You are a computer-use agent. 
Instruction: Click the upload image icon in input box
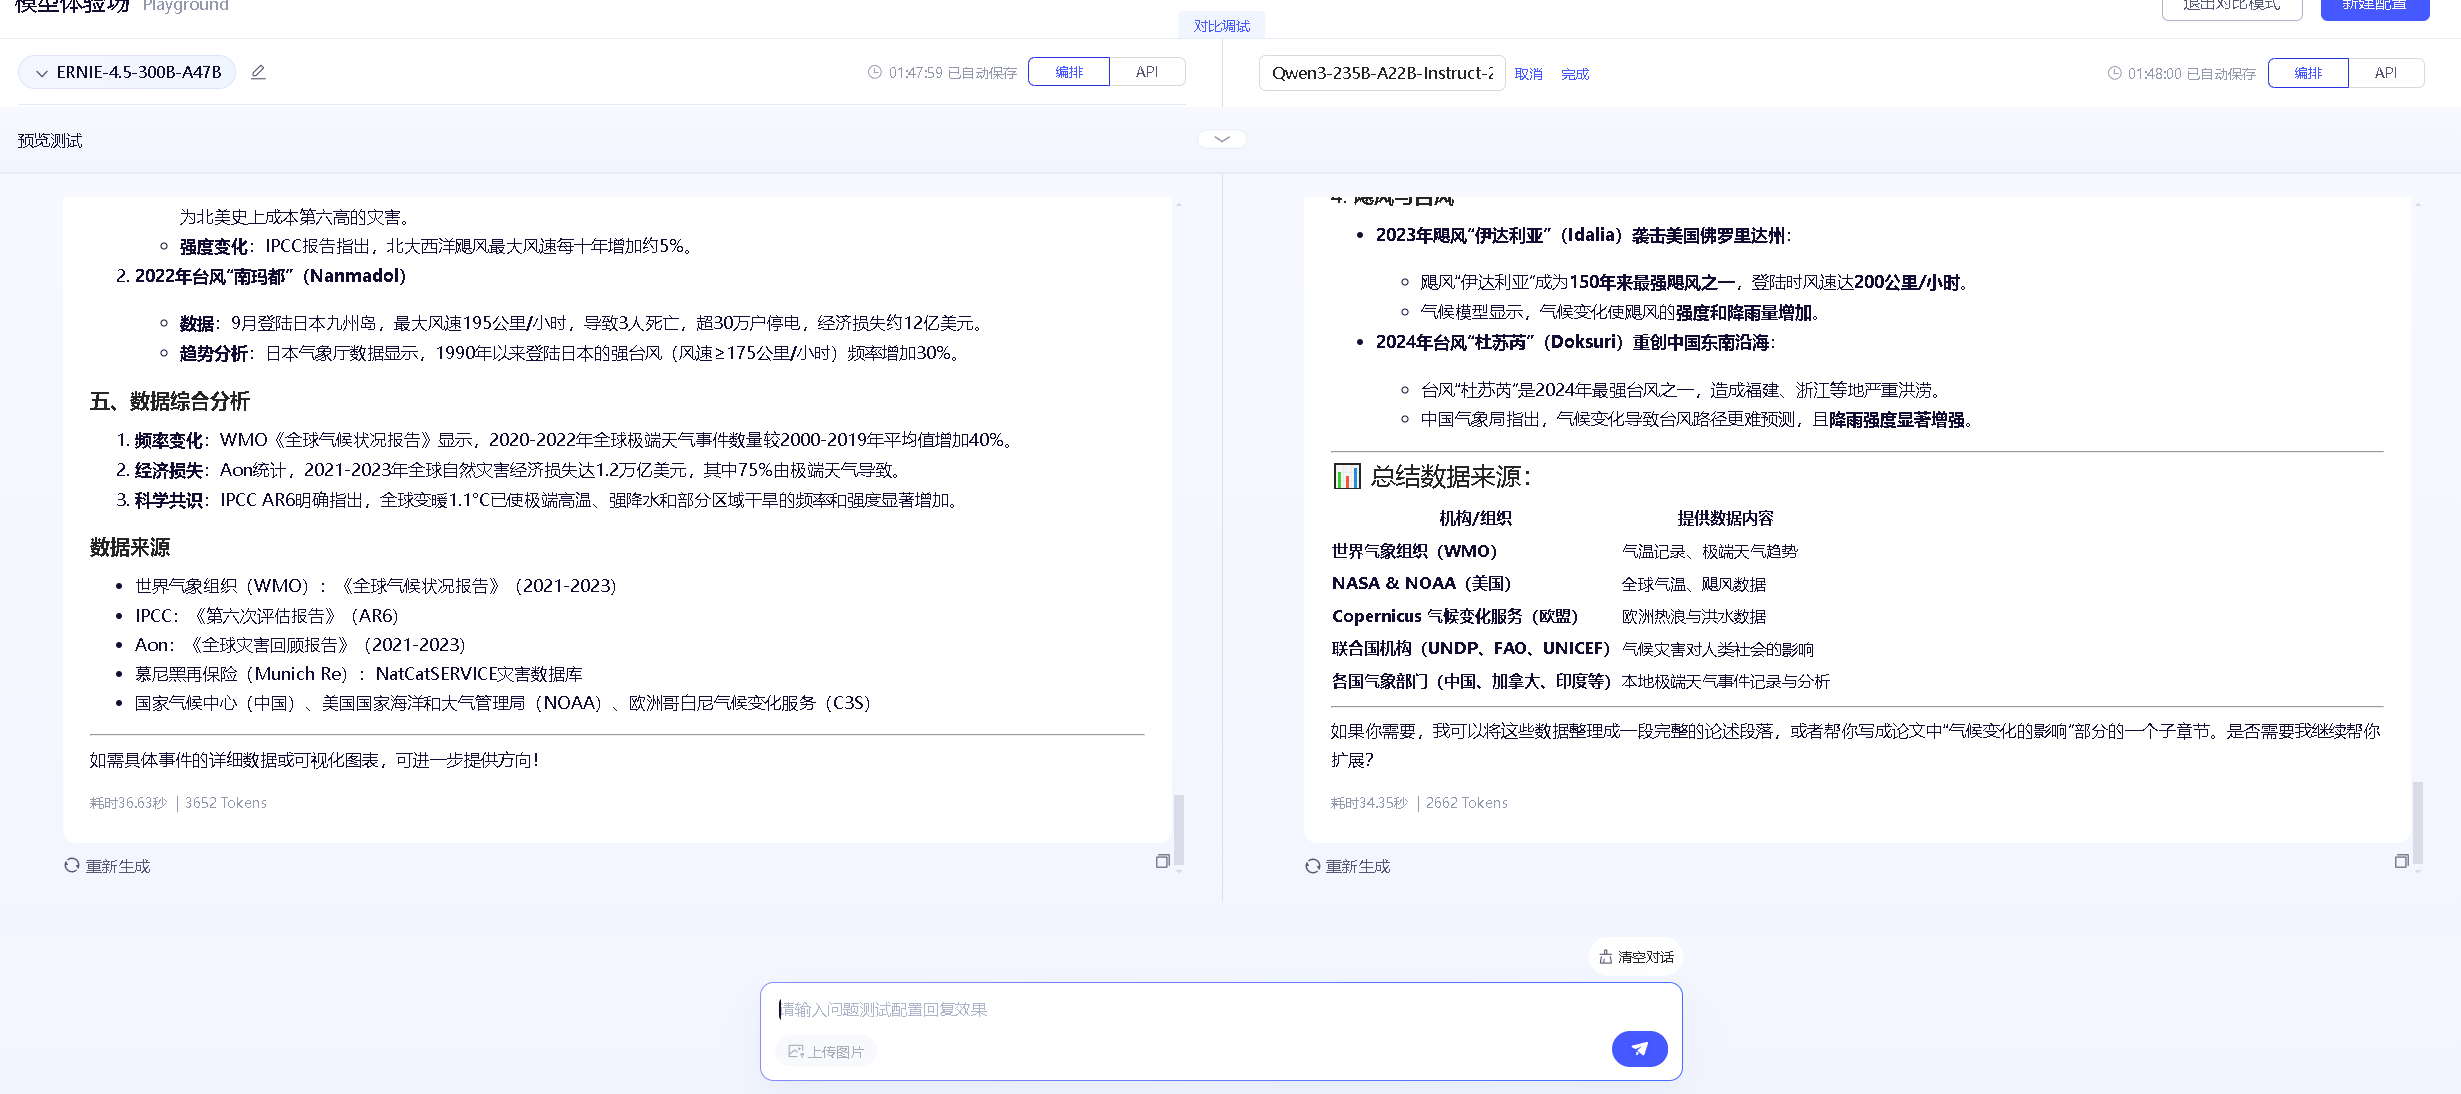796,1051
